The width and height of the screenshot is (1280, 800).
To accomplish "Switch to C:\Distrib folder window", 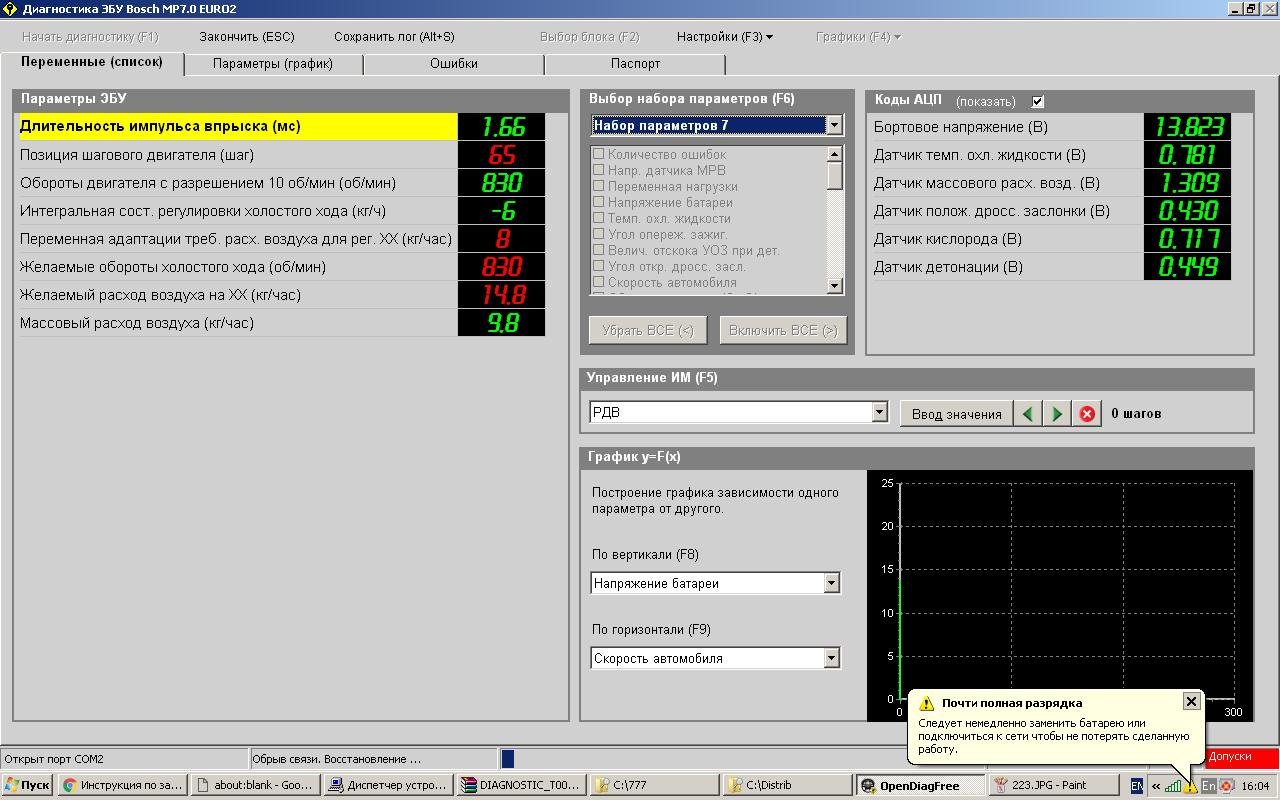I will (787, 785).
